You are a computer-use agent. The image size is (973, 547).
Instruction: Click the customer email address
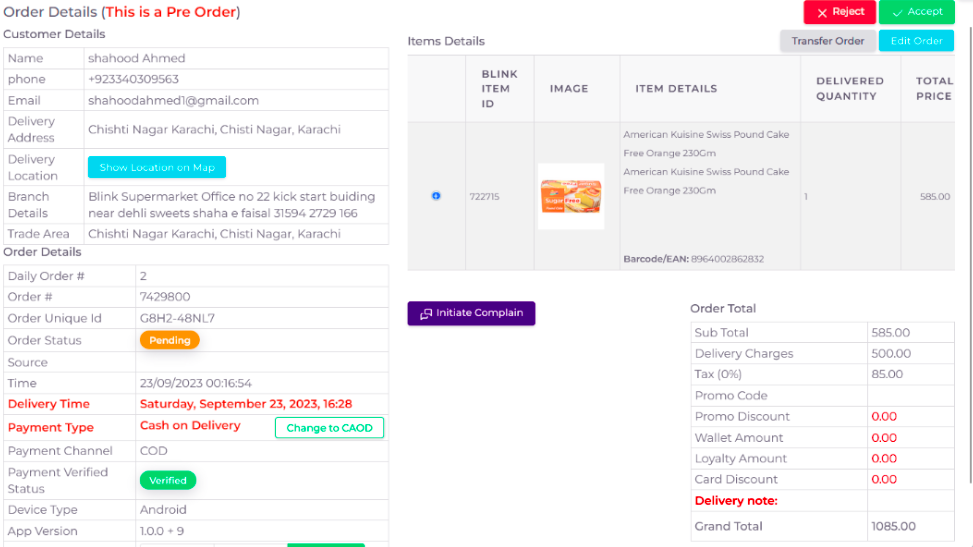point(173,100)
